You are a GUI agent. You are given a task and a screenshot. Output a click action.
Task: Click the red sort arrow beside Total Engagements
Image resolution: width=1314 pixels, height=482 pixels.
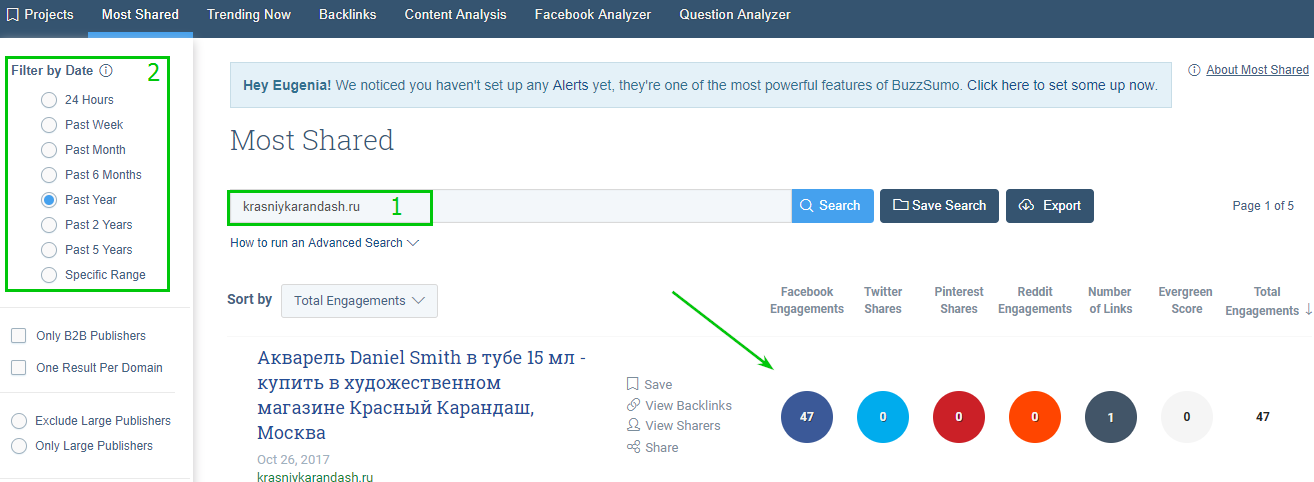click(x=1308, y=310)
